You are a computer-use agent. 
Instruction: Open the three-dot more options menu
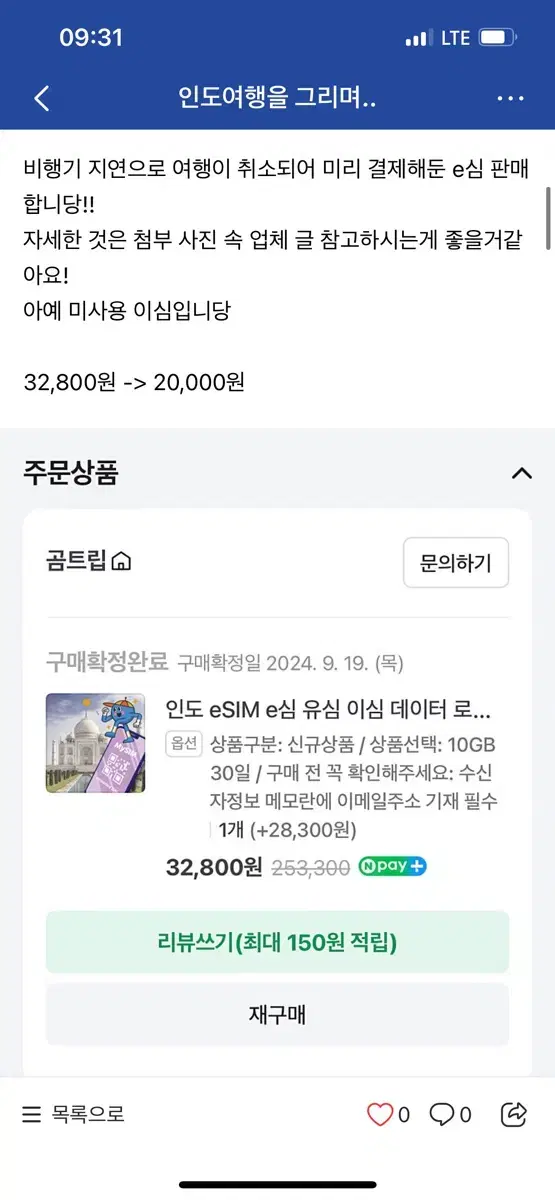click(510, 98)
